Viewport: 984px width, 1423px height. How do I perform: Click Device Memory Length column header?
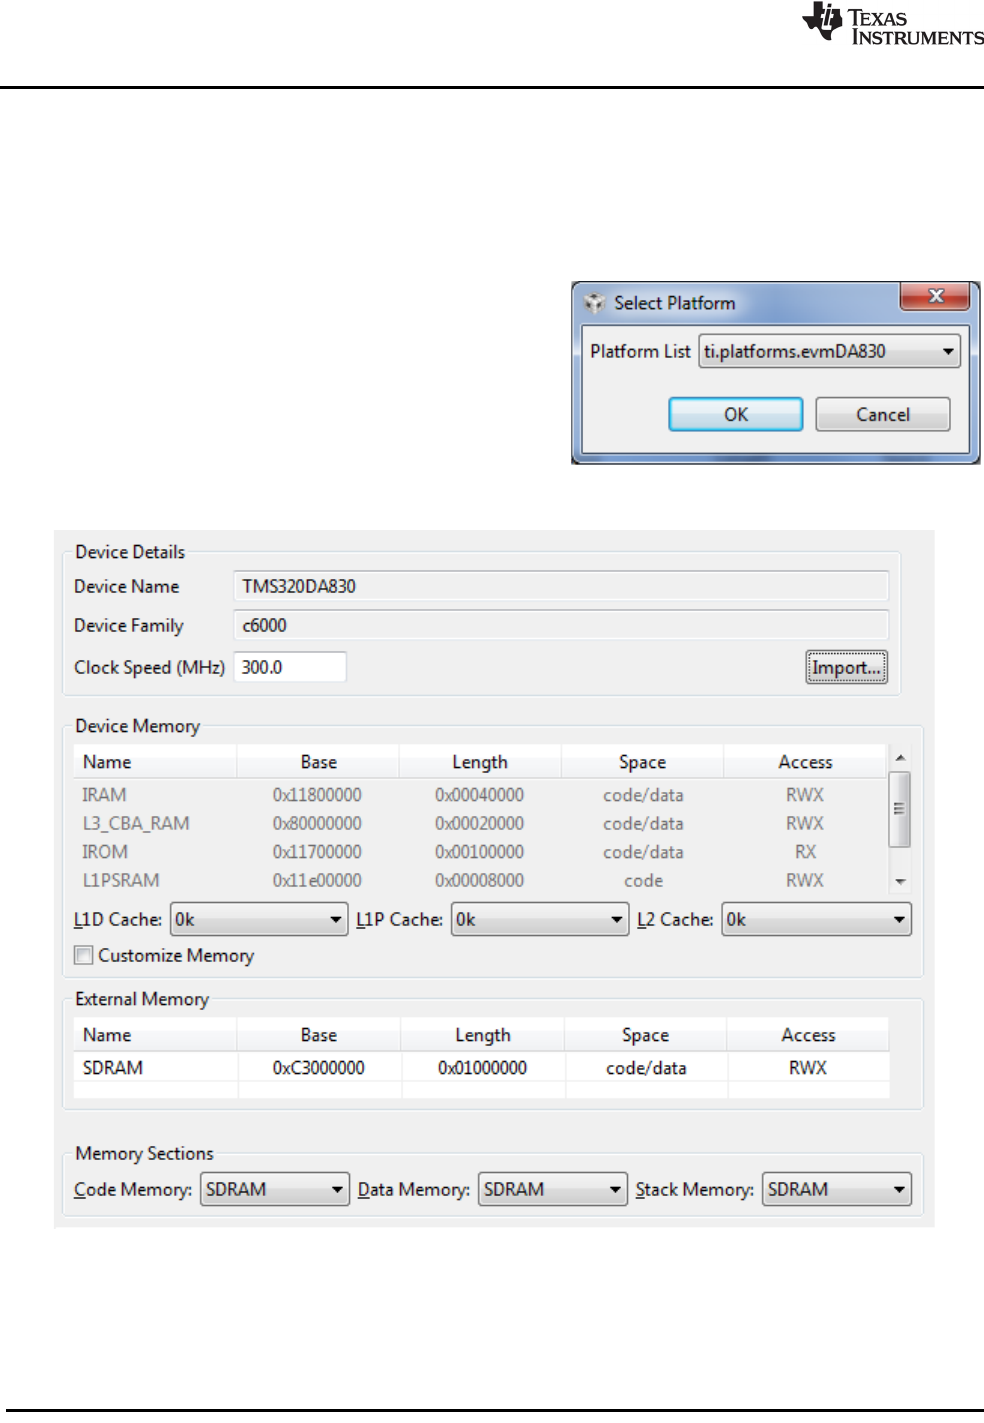(x=480, y=762)
